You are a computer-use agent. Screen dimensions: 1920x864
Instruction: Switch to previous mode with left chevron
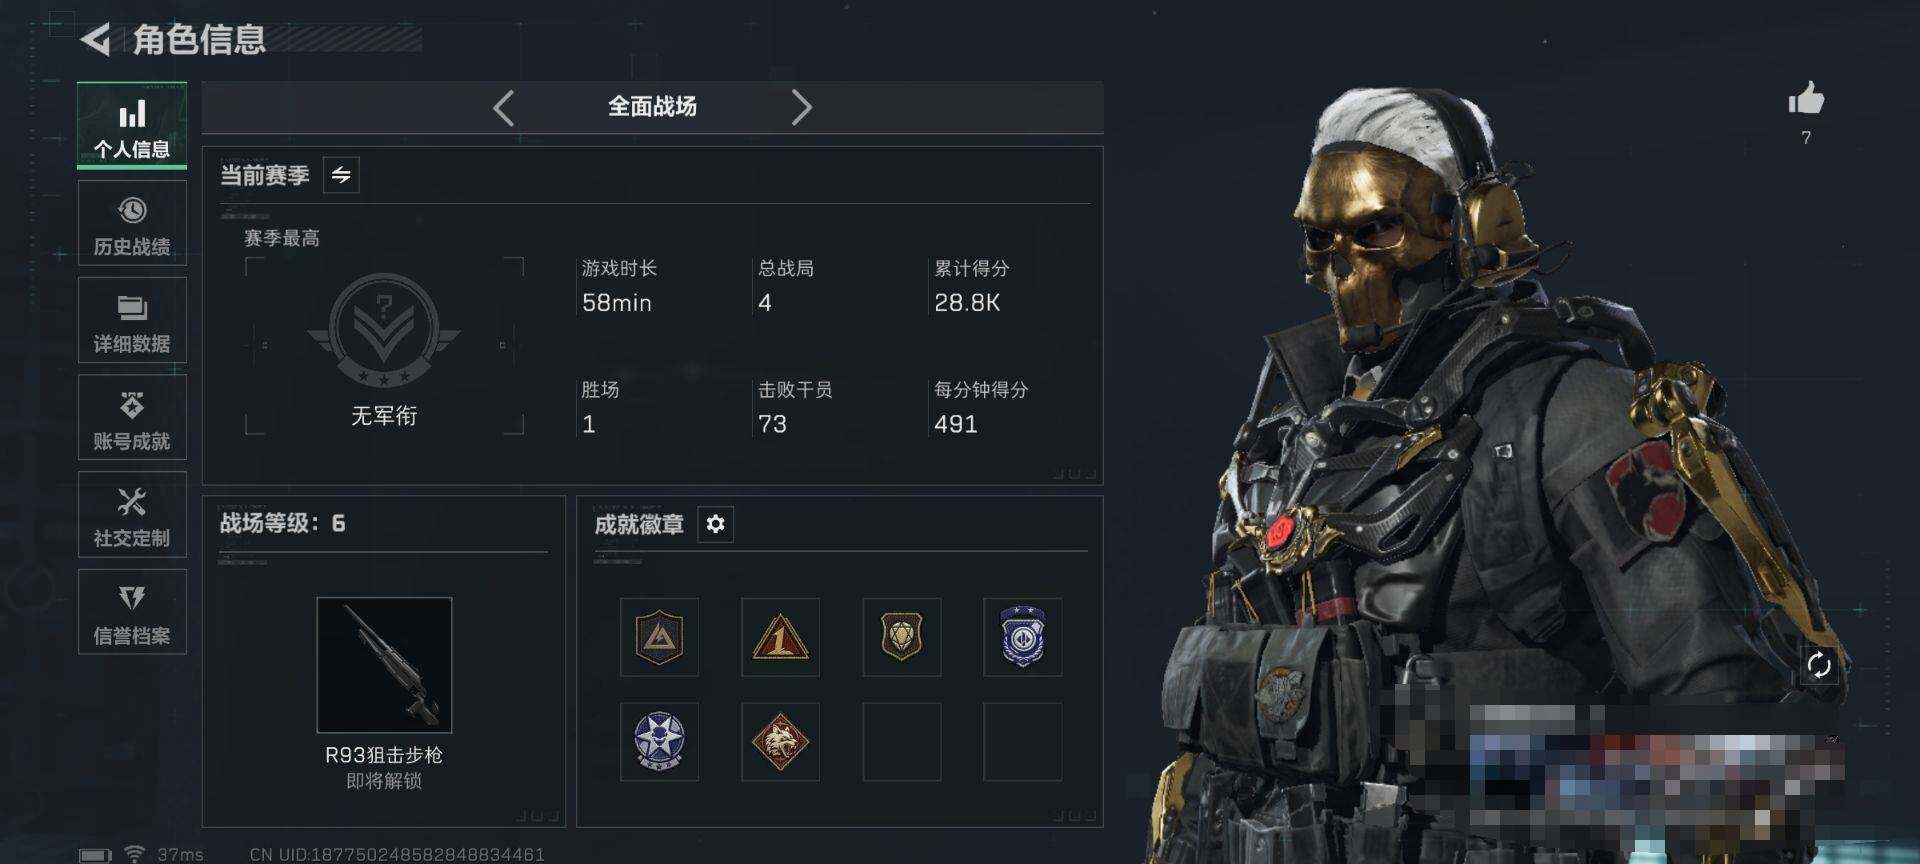click(504, 107)
